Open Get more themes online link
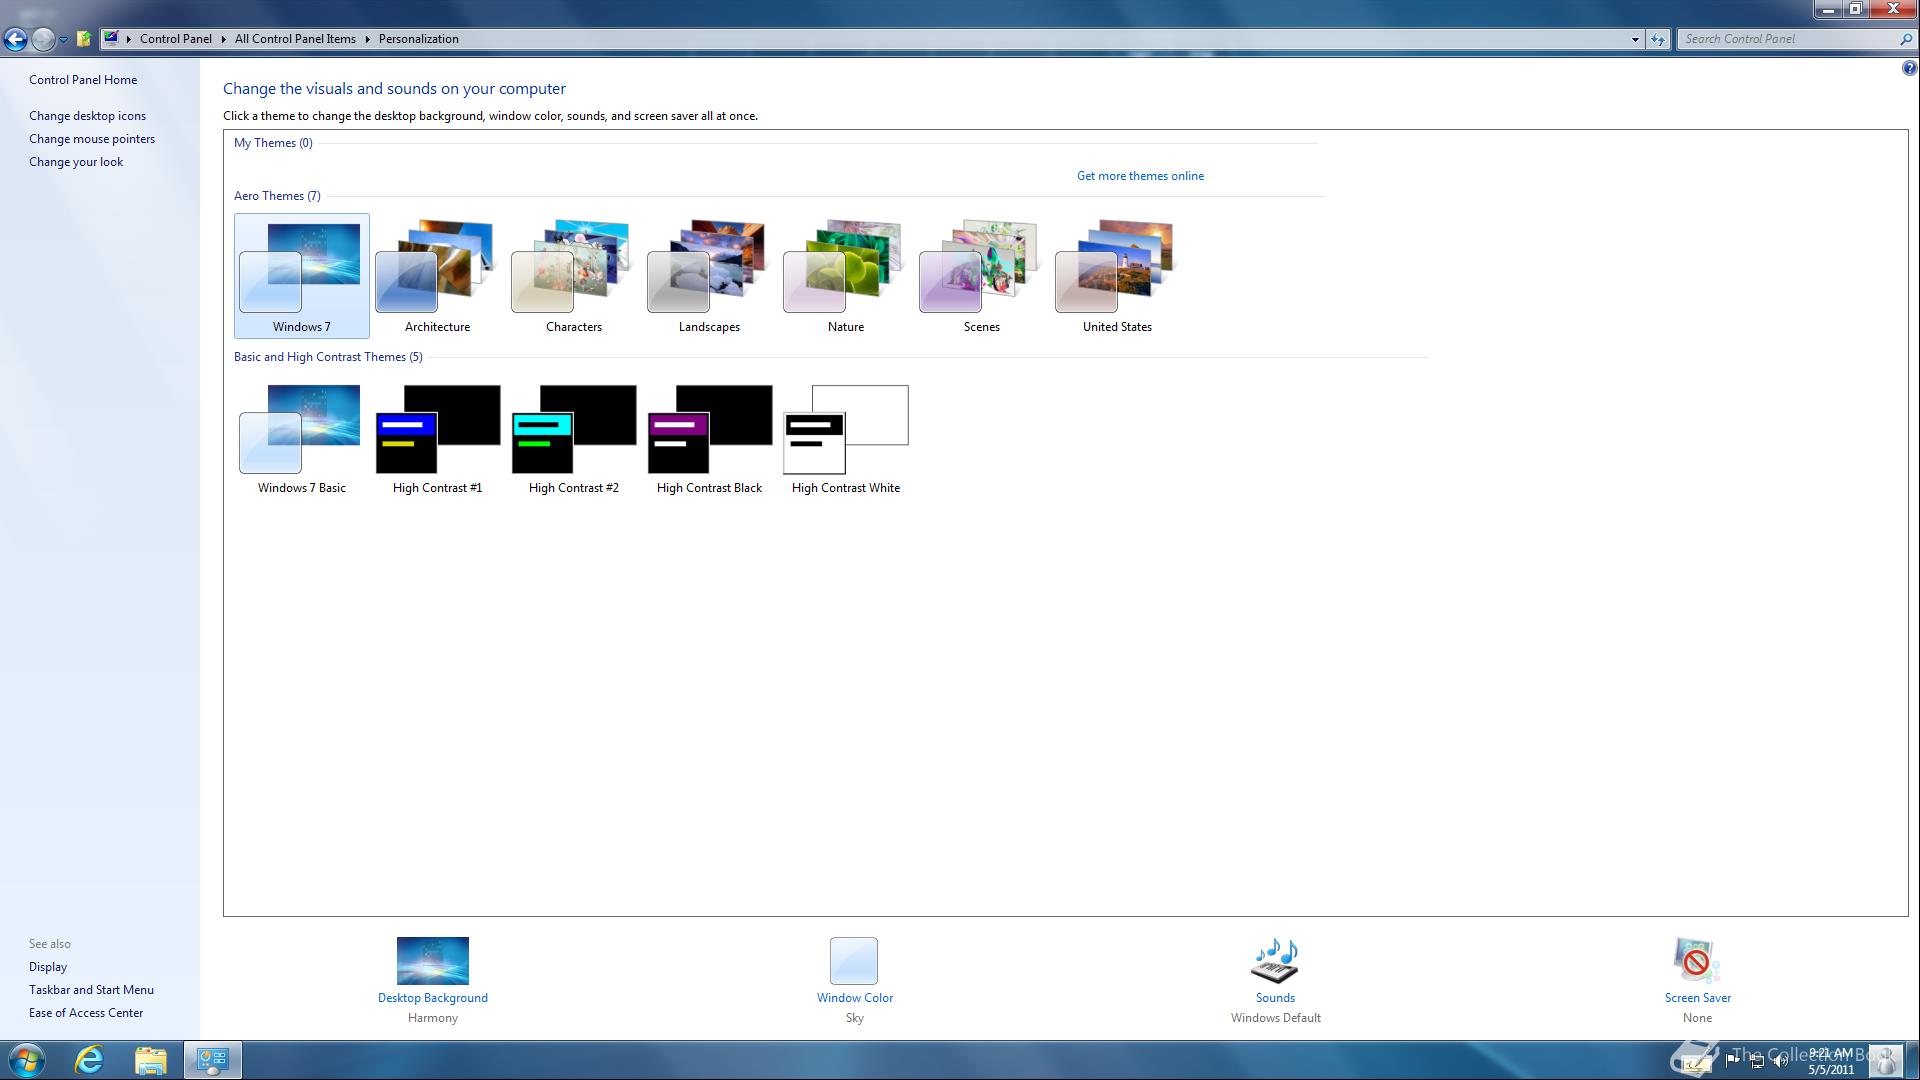Image resolution: width=1920 pixels, height=1080 pixels. 1140,176
